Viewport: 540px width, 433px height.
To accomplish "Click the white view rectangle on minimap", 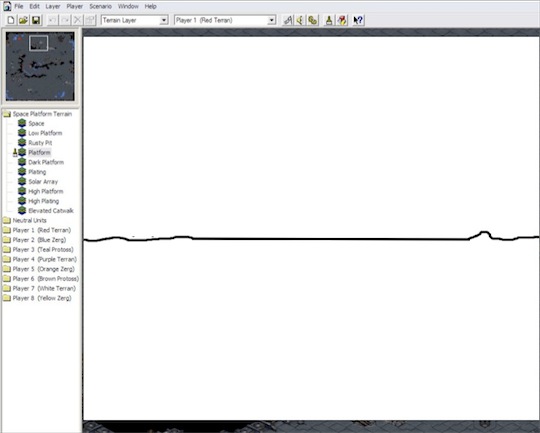I will (x=39, y=43).
